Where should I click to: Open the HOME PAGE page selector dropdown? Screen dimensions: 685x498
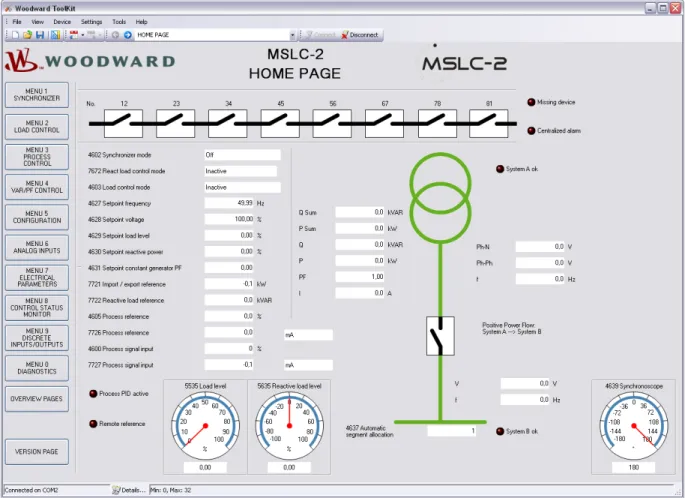(x=292, y=35)
